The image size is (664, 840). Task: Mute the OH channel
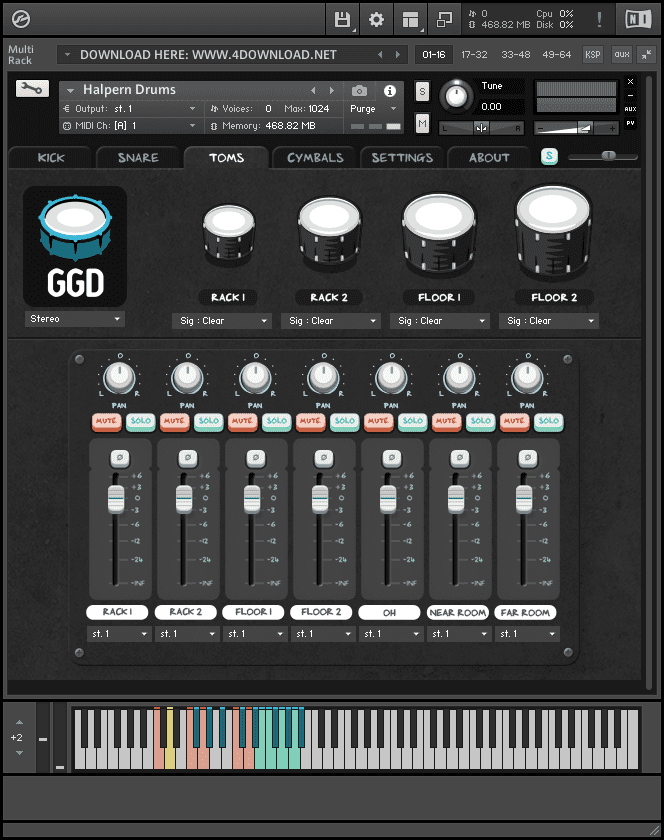click(x=378, y=422)
